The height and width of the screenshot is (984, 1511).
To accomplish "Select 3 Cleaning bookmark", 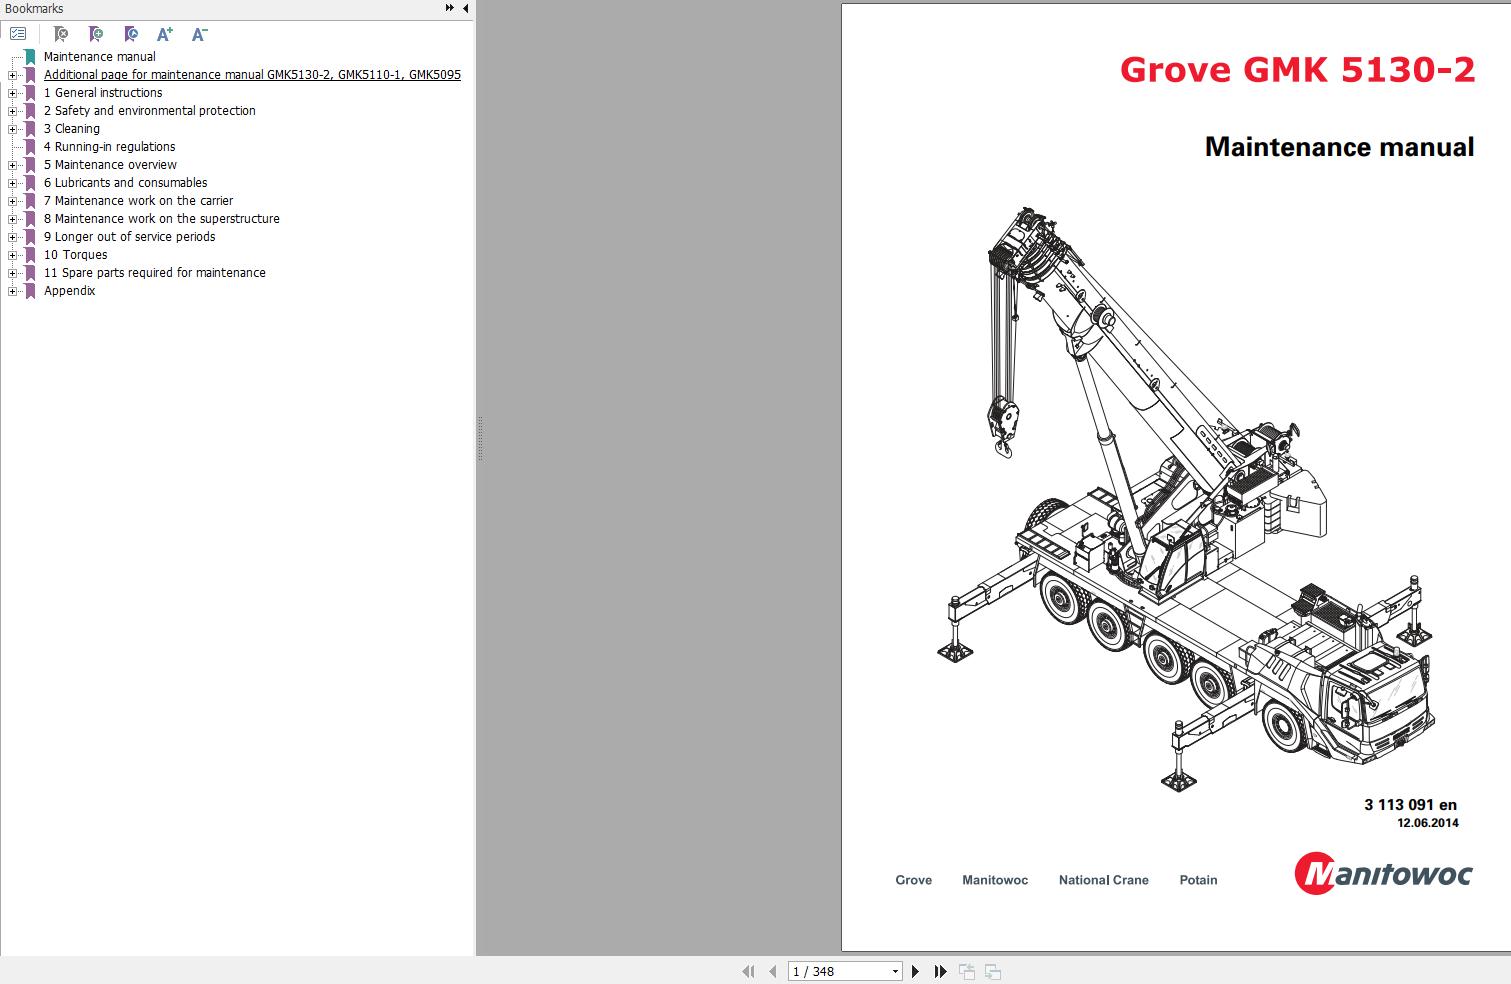I will coord(72,129).
